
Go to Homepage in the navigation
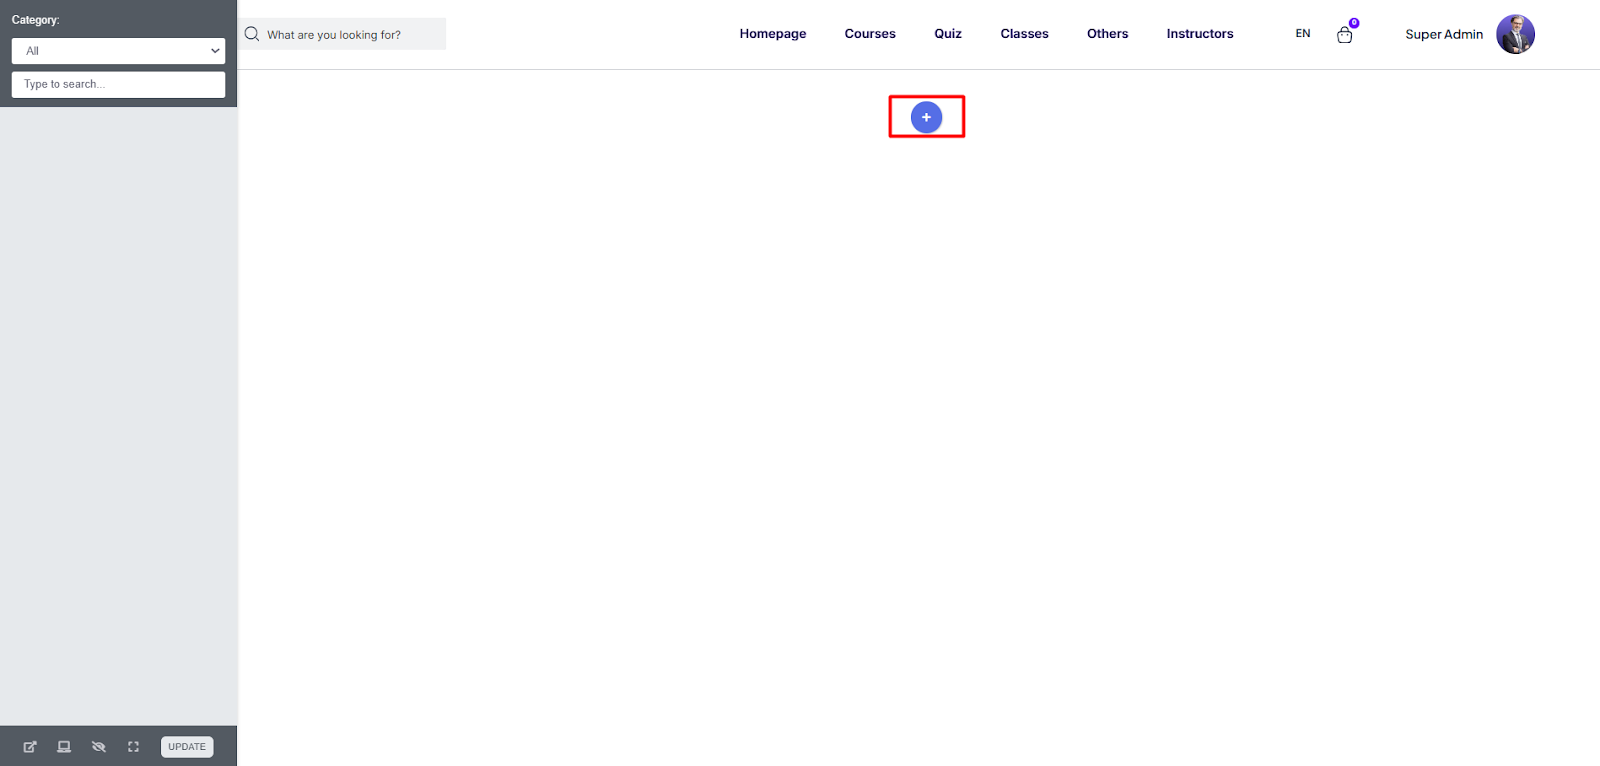773,34
